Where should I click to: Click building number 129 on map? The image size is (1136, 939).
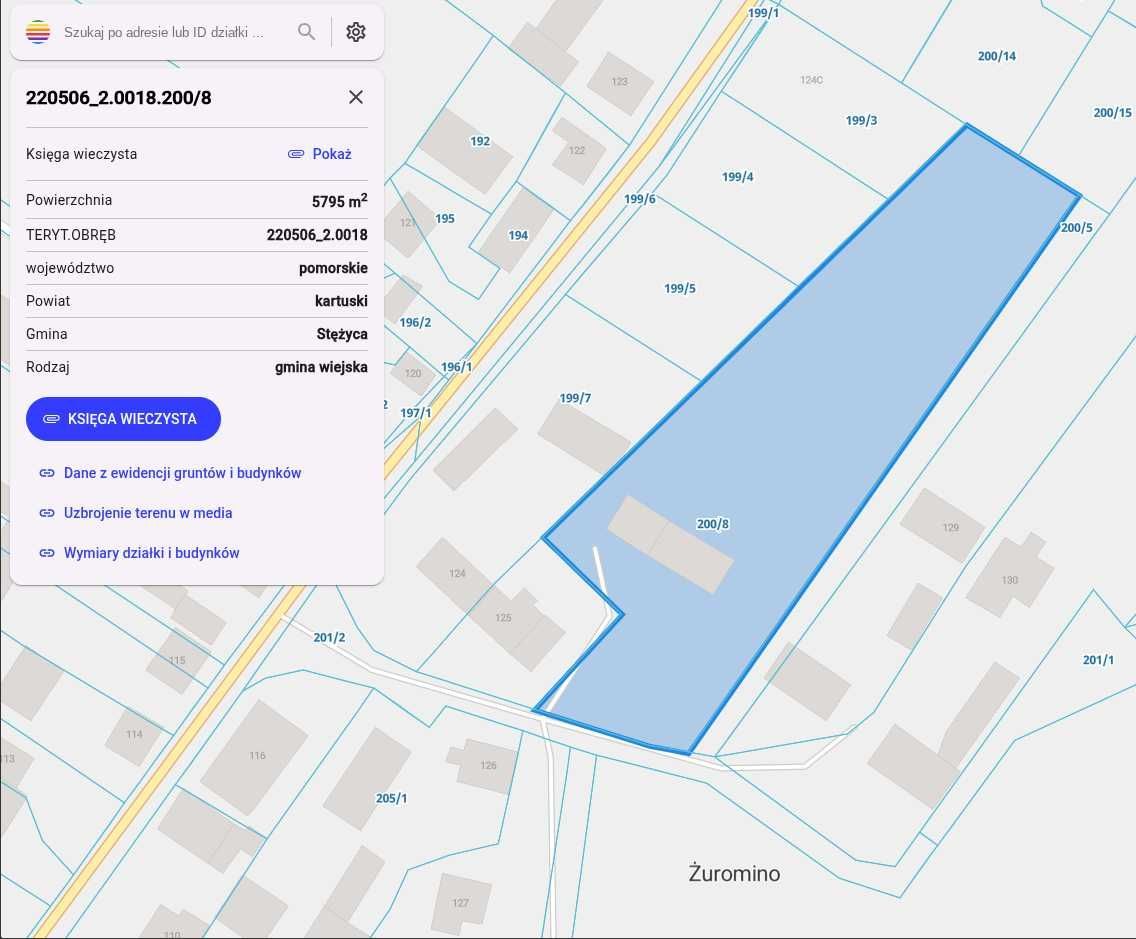[951, 527]
